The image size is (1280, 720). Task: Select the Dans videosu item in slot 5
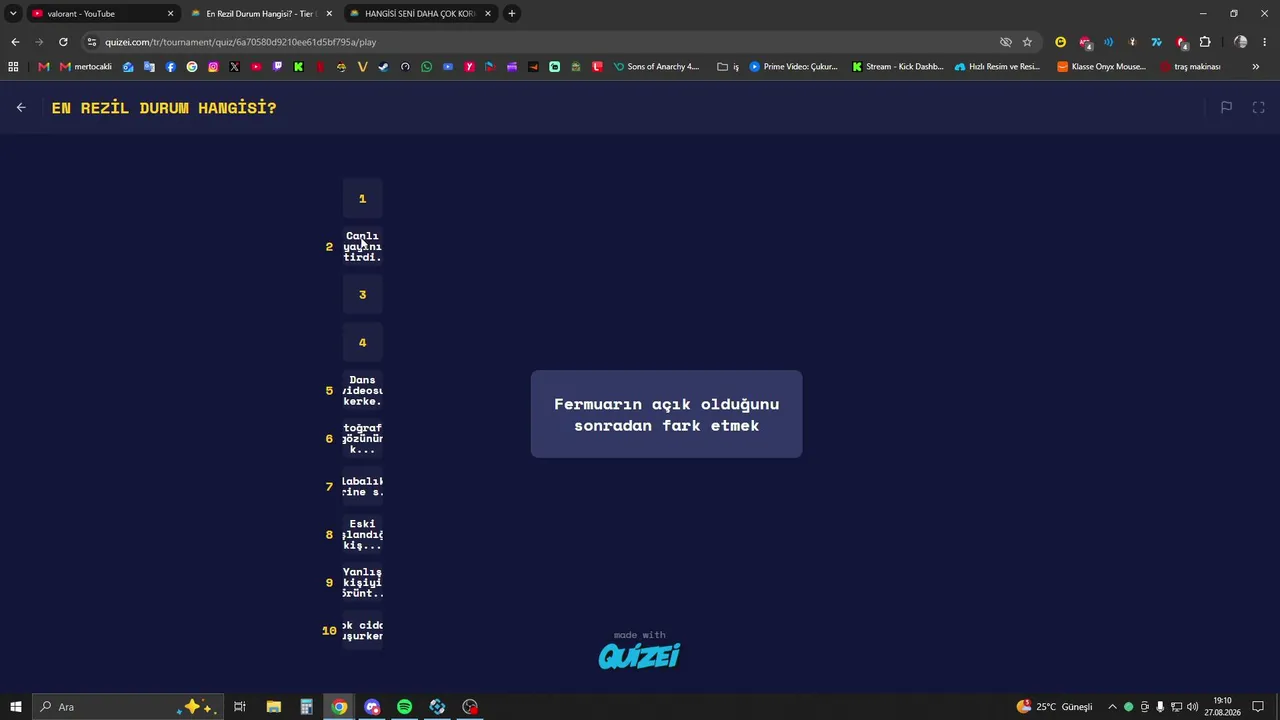(x=362, y=390)
